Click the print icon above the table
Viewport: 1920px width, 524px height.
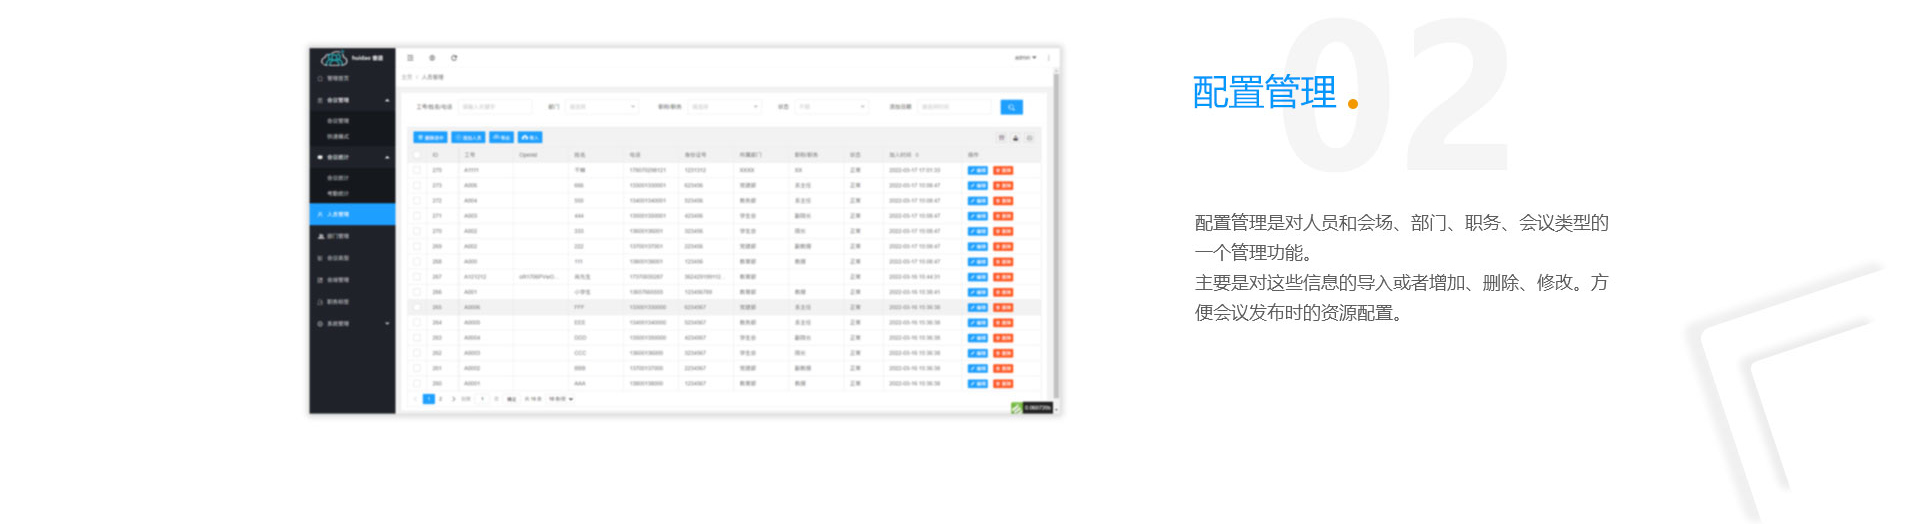1029,137
